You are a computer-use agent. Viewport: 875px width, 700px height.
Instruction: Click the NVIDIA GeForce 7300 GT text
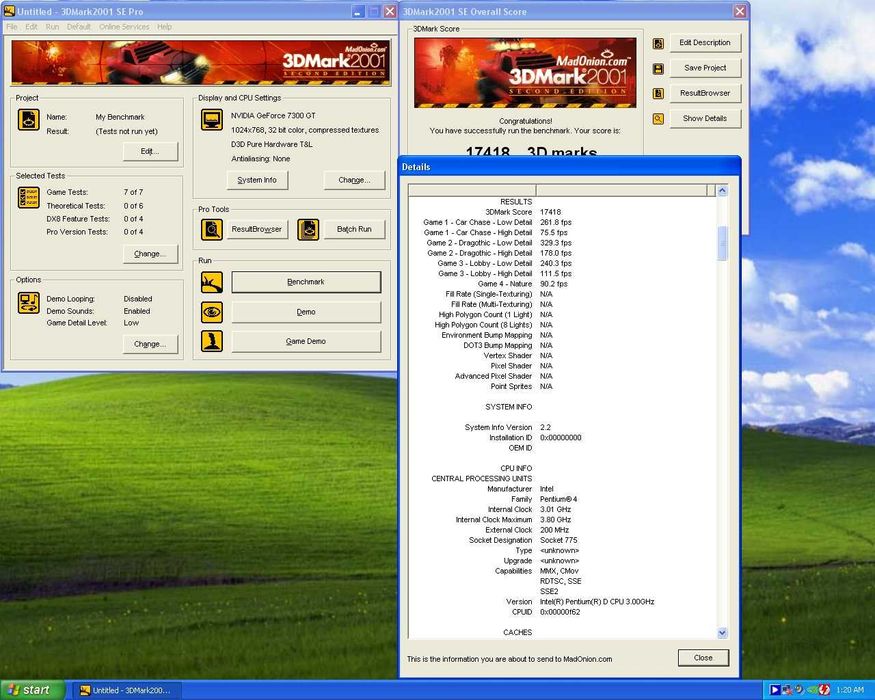coord(273,116)
